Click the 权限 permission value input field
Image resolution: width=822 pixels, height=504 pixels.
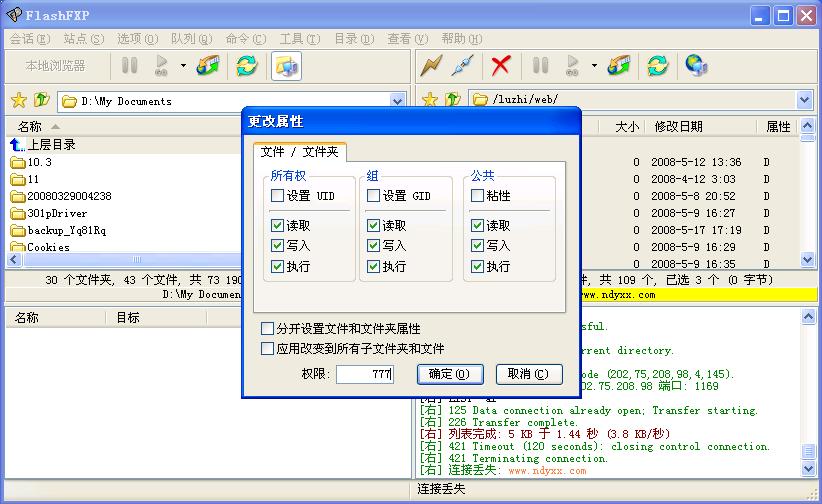coord(365,374)
